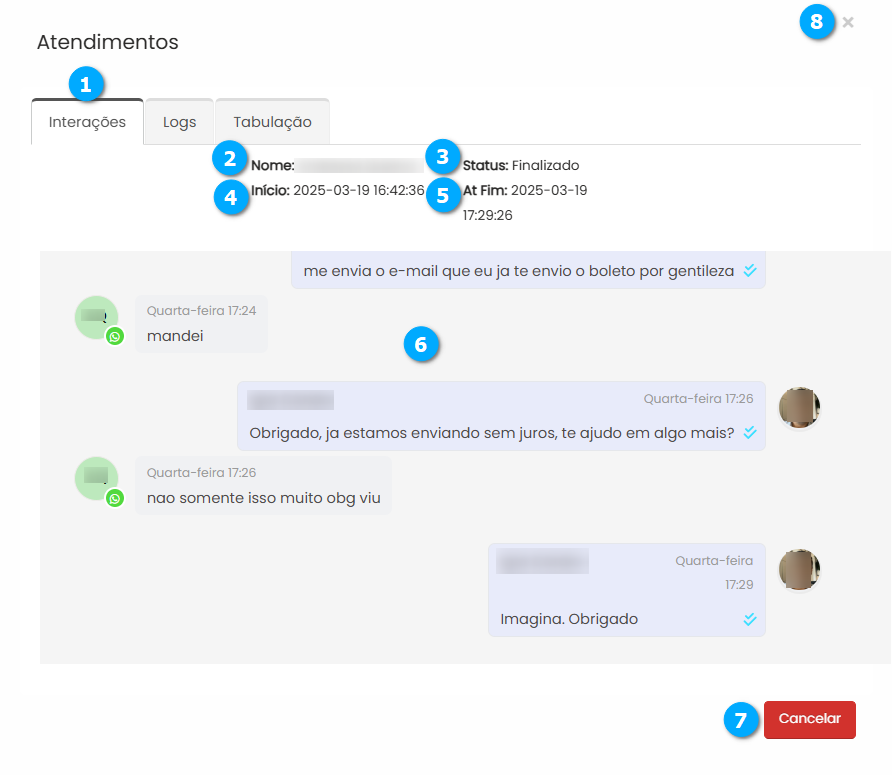The image size is (892, 775).
Task: Open the Logs tab
Action: 179,122
